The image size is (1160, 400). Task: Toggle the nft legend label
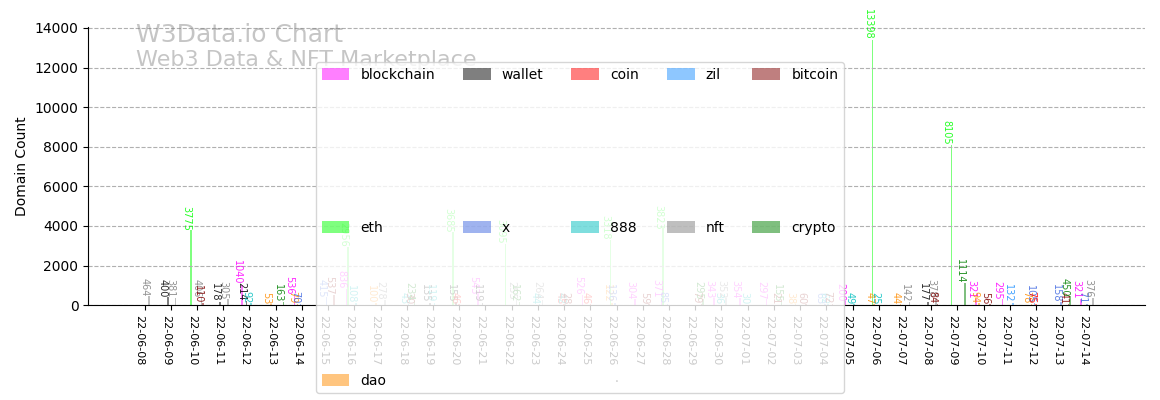715,227
